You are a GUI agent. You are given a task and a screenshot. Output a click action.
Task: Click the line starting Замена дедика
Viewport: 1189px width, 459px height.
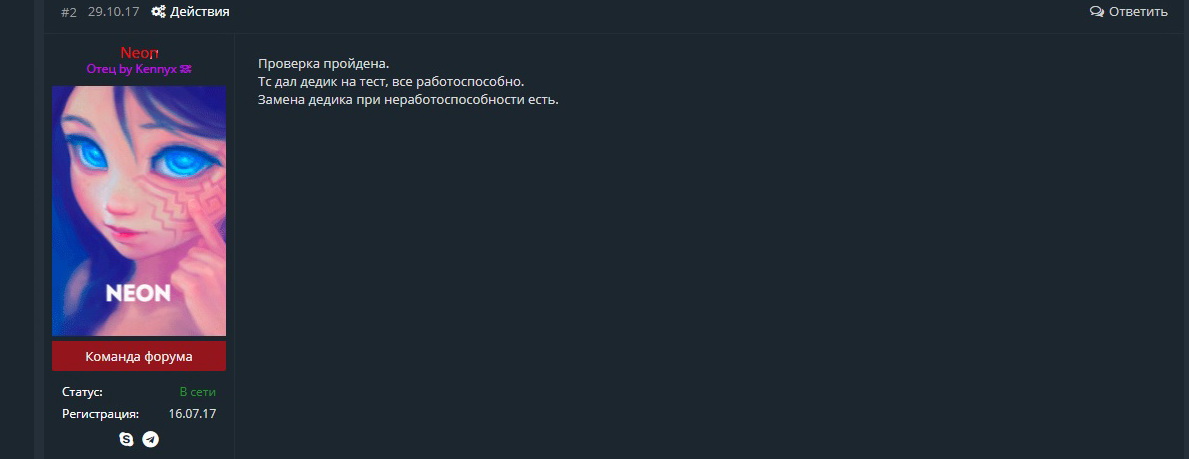point(408,99)
